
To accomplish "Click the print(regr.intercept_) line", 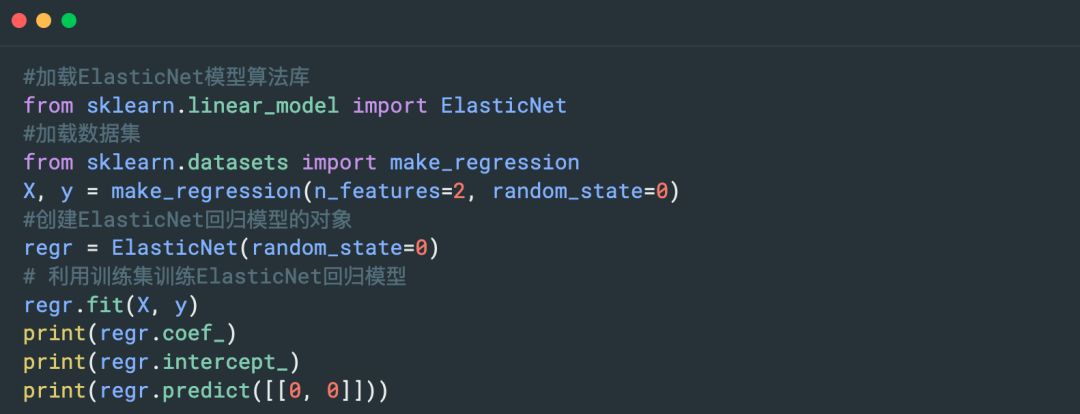I will pyautogui.click(x=161, y=362).
